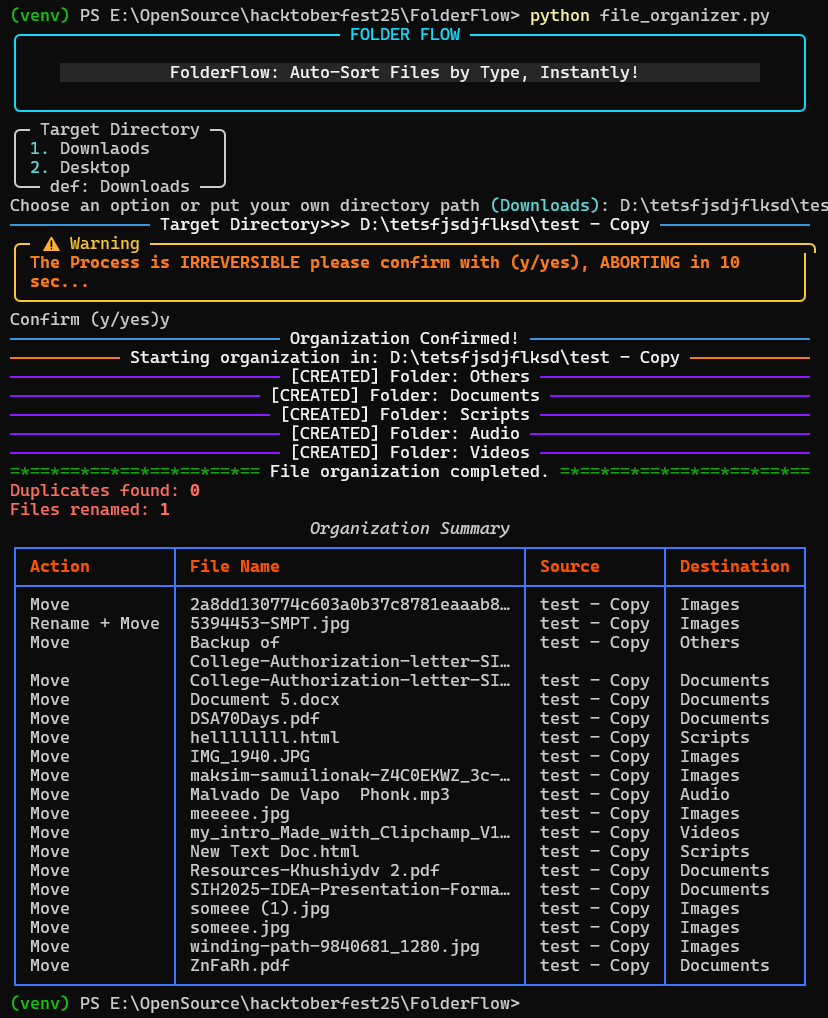Click the Organization Summary table title
The image size is (828, 1018).
click(410, 528)
